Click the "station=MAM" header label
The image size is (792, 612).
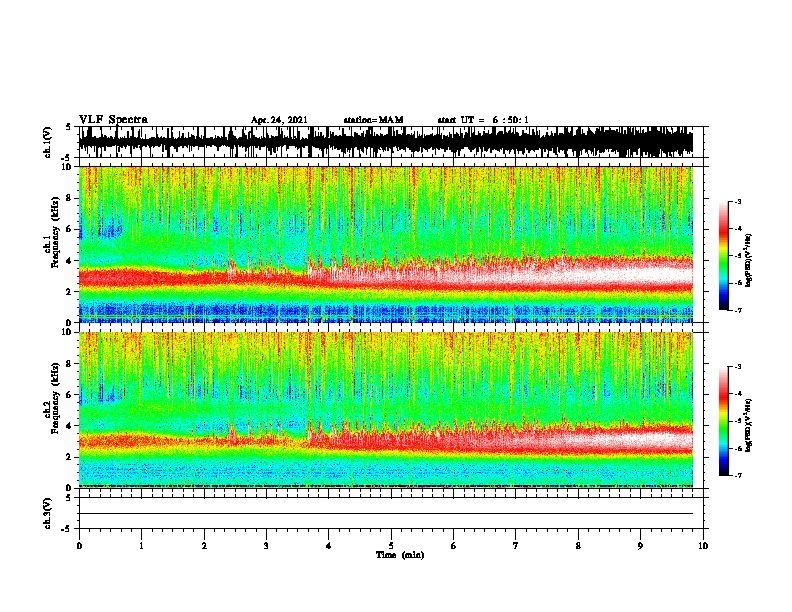[373, 120]
